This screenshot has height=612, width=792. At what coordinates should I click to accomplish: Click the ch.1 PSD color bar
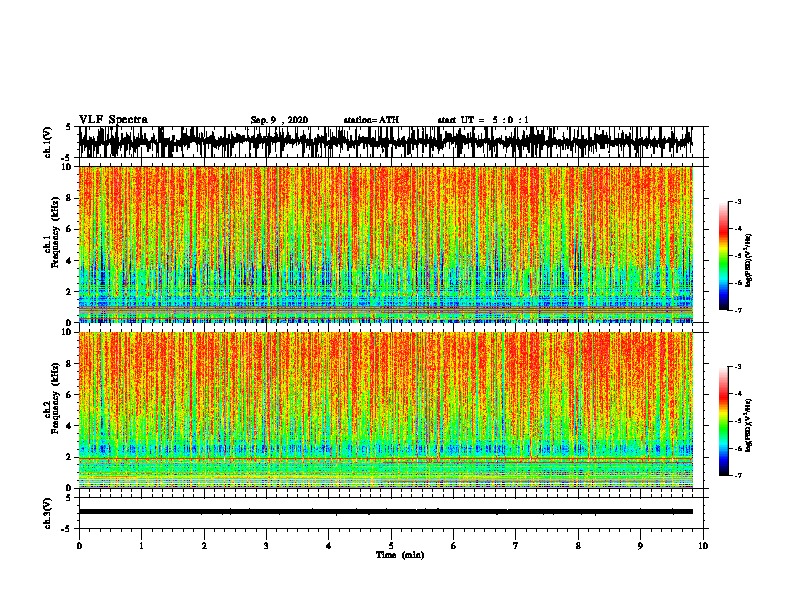point(724,256)
